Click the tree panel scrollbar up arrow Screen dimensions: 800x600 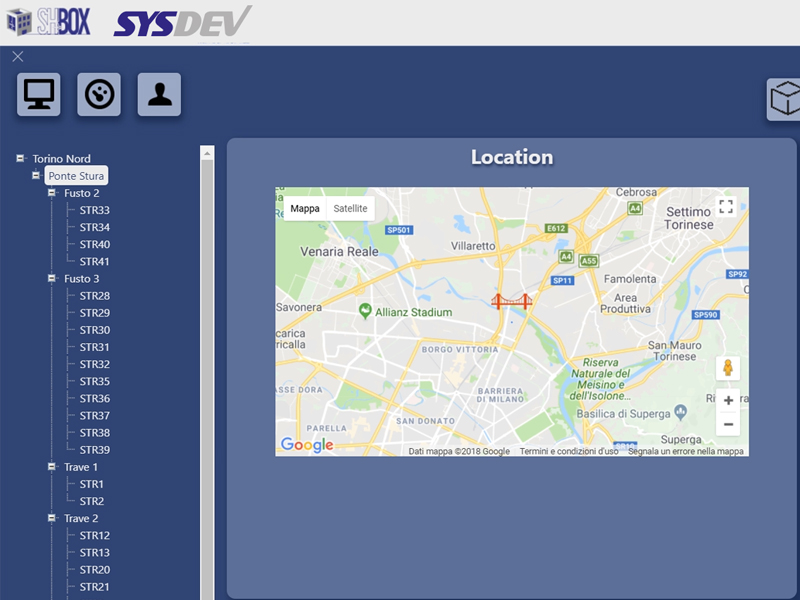point(208,154)
